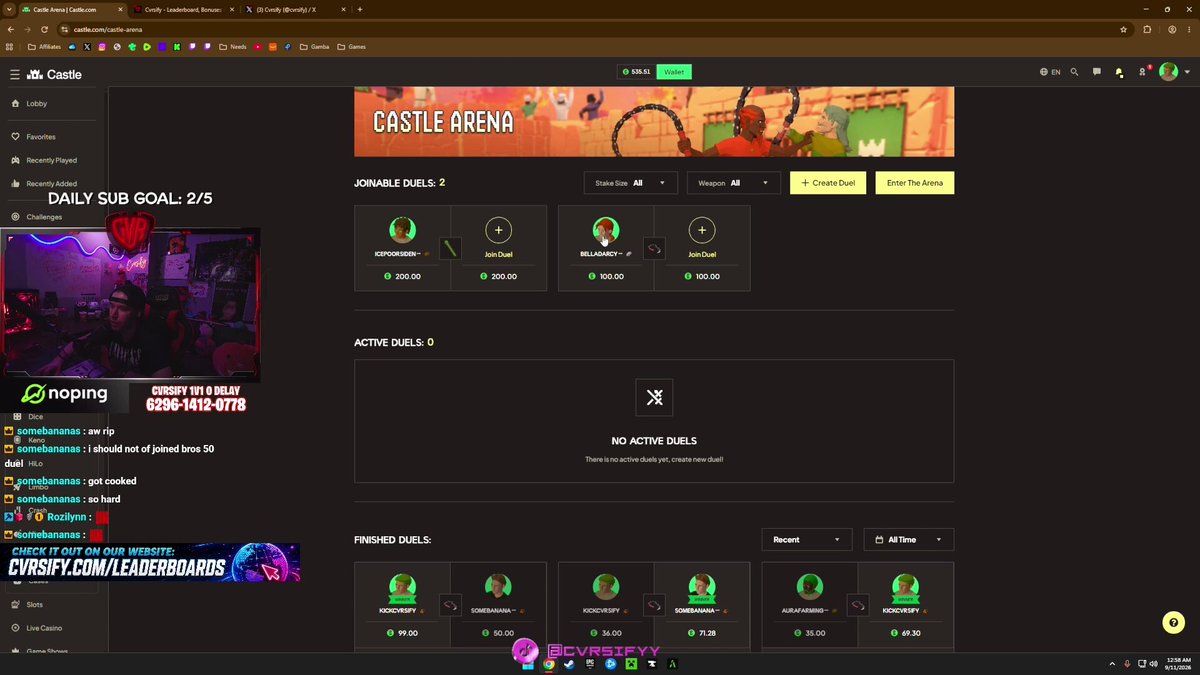Open the browser extensions puzzle icon
The width and height of the screenshot is (1200, 675).
(1147, 29)
